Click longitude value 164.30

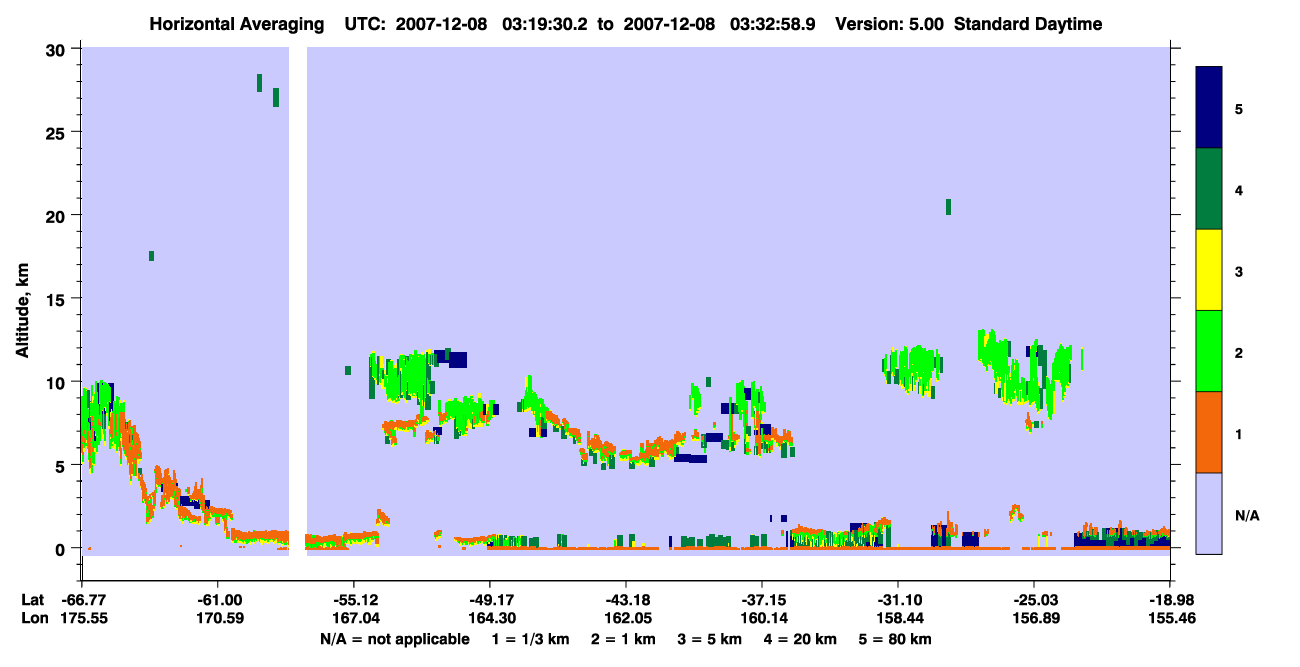click(x=490, y=618)
